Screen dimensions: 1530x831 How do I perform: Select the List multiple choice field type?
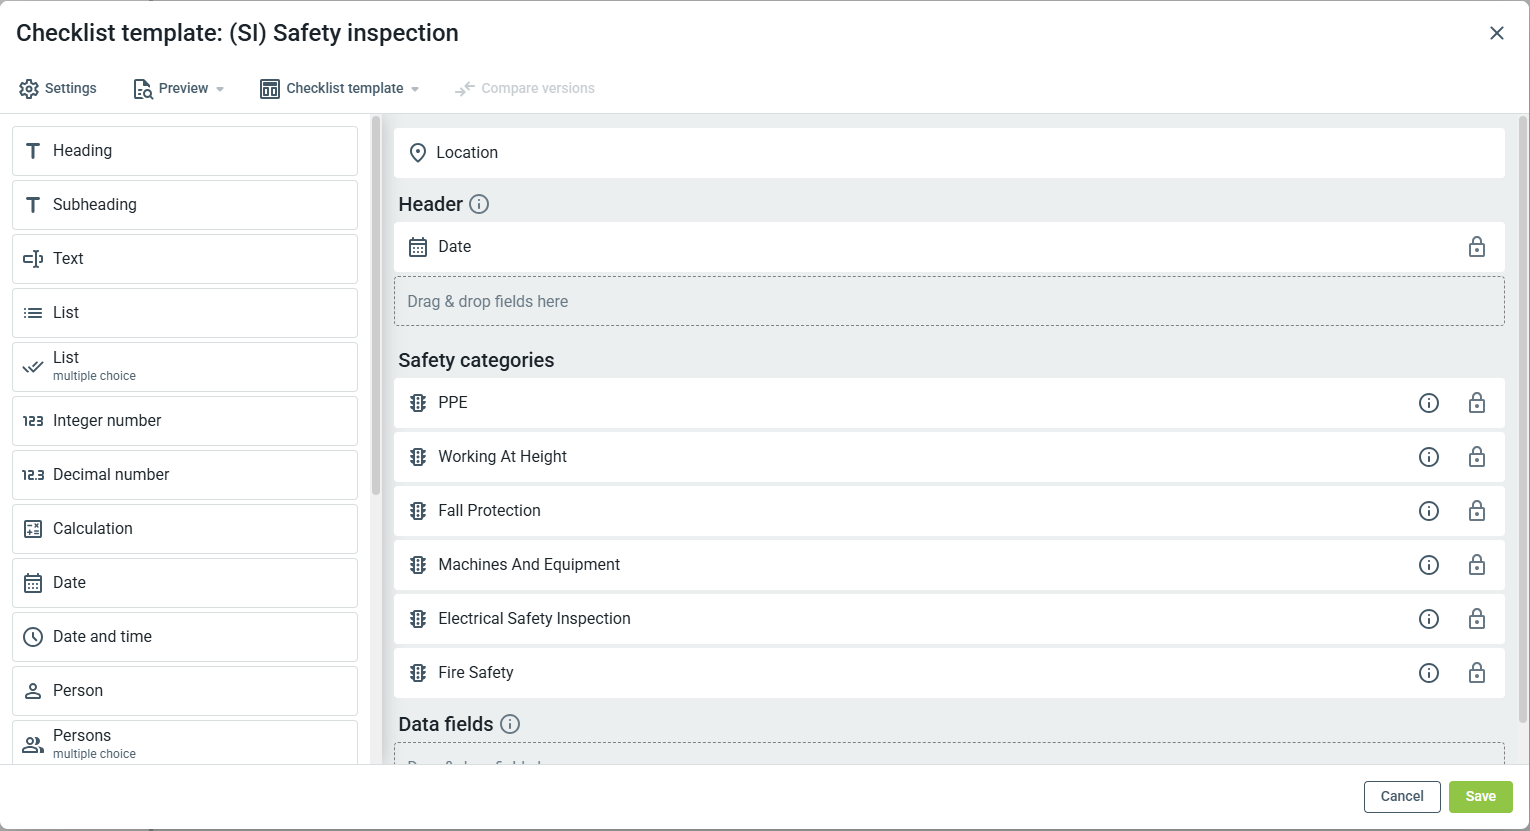tap(185, 367)
